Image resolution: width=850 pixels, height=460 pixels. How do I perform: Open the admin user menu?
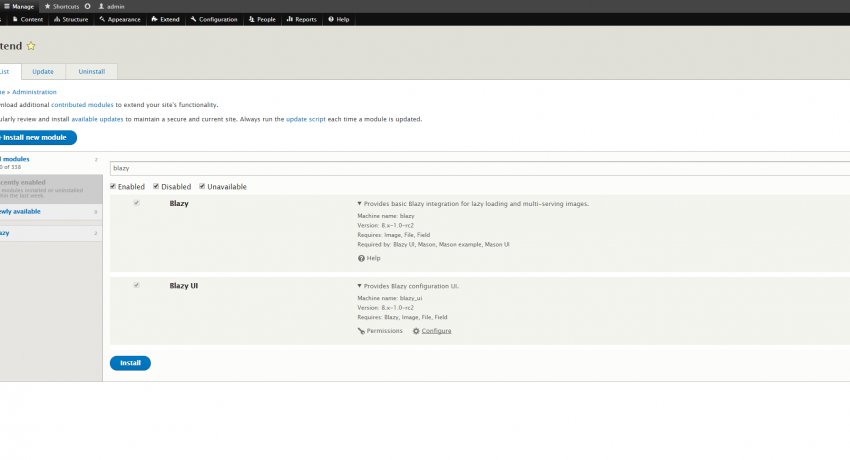point(111,7)
